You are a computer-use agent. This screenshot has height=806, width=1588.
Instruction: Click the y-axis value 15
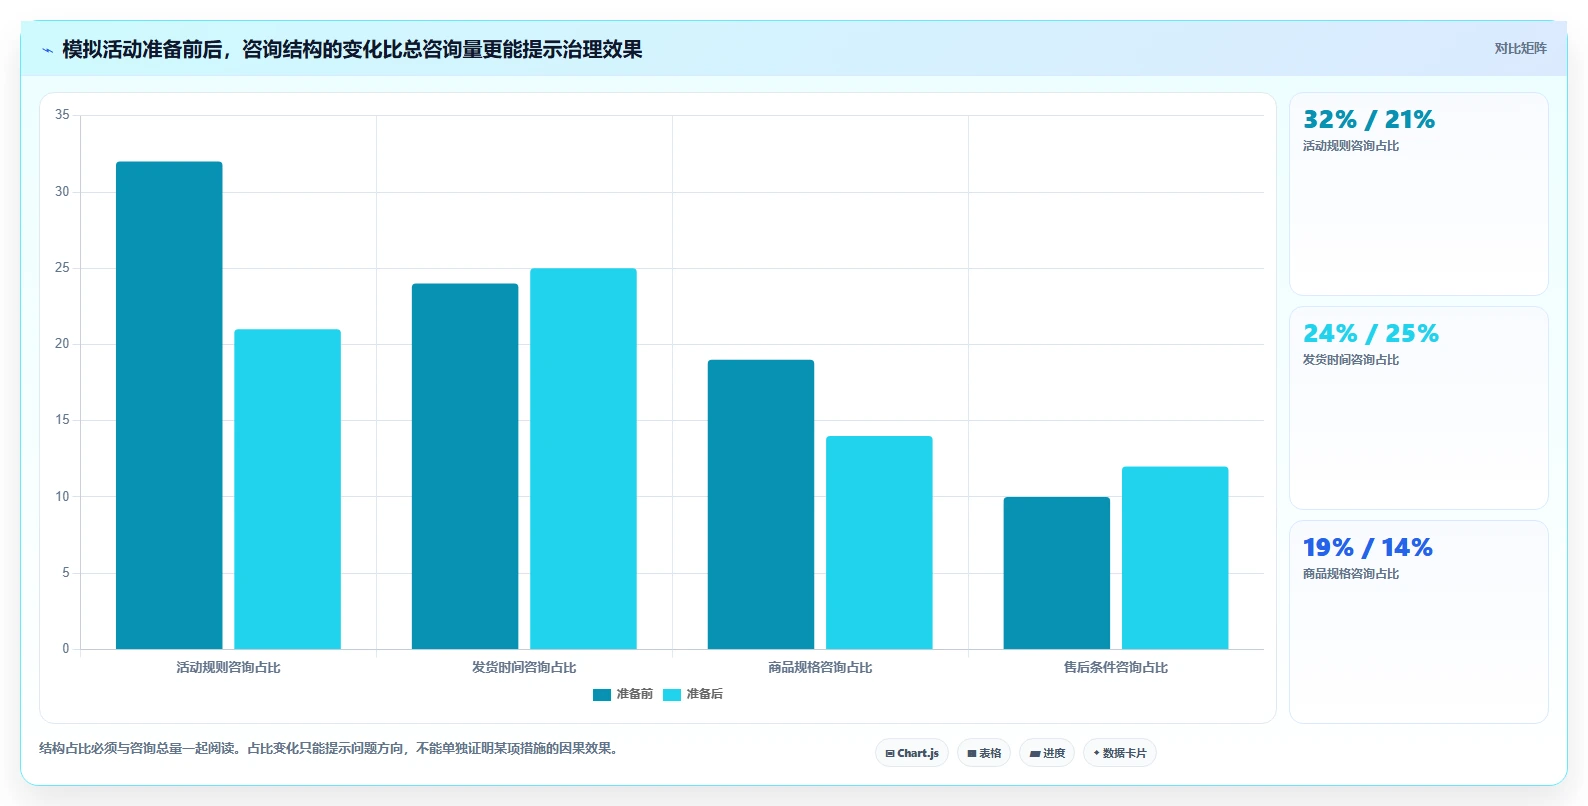(62, 420)
